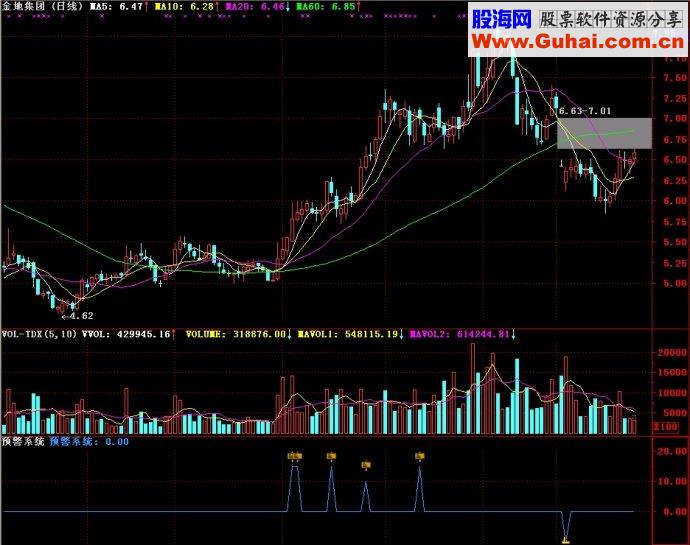Image resolution: width=690 pixels, height=545 pixels.
Task: Click the signal icon above the 10.00 peak
Action: pos(366,465)
